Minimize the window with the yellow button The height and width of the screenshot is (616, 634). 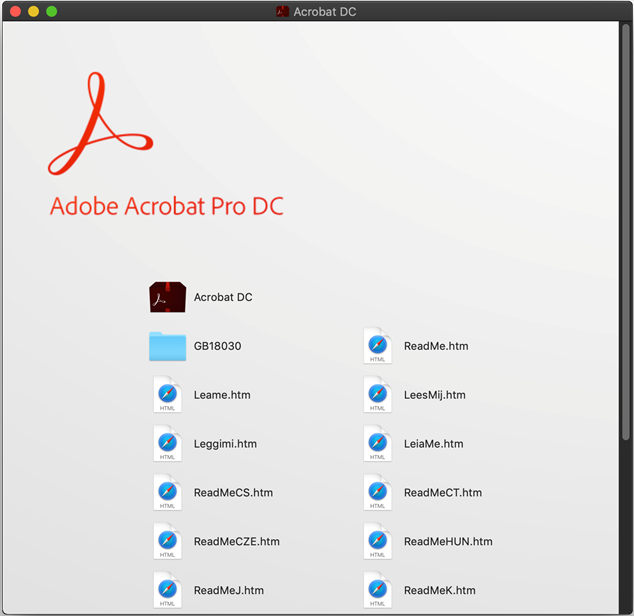coord(34,11)
